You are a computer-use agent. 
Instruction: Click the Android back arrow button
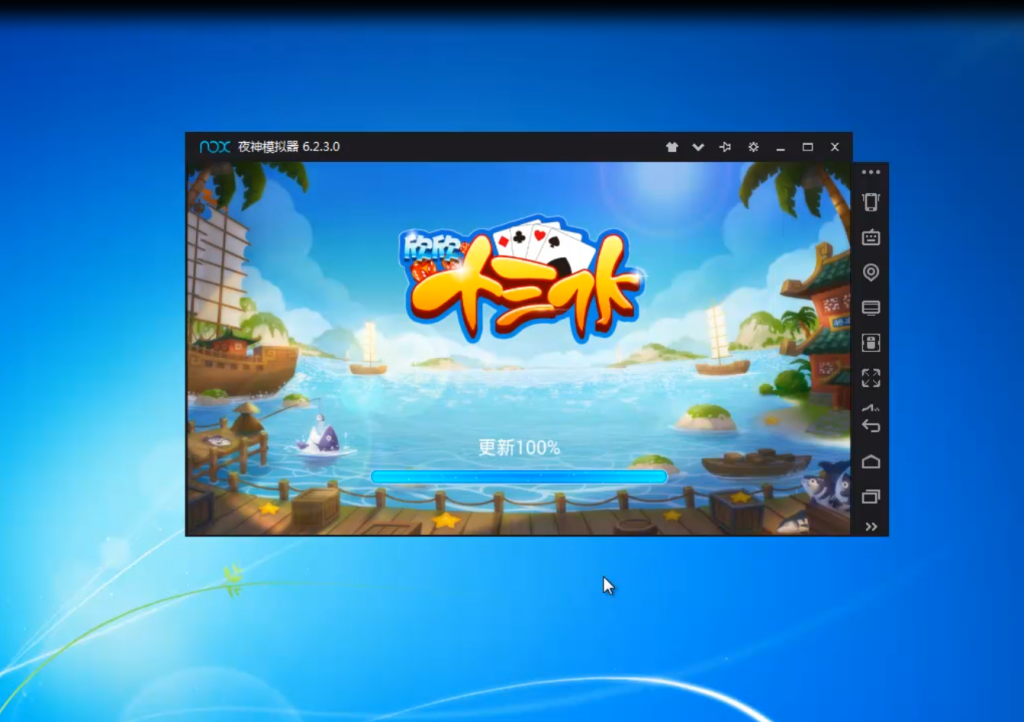(x=871, y=426)
